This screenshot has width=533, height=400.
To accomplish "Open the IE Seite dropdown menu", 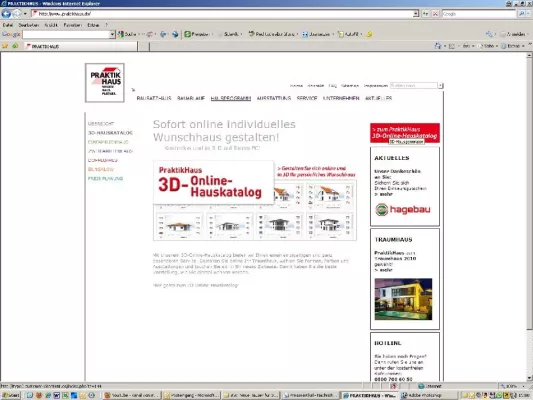I will coord(489,46).
